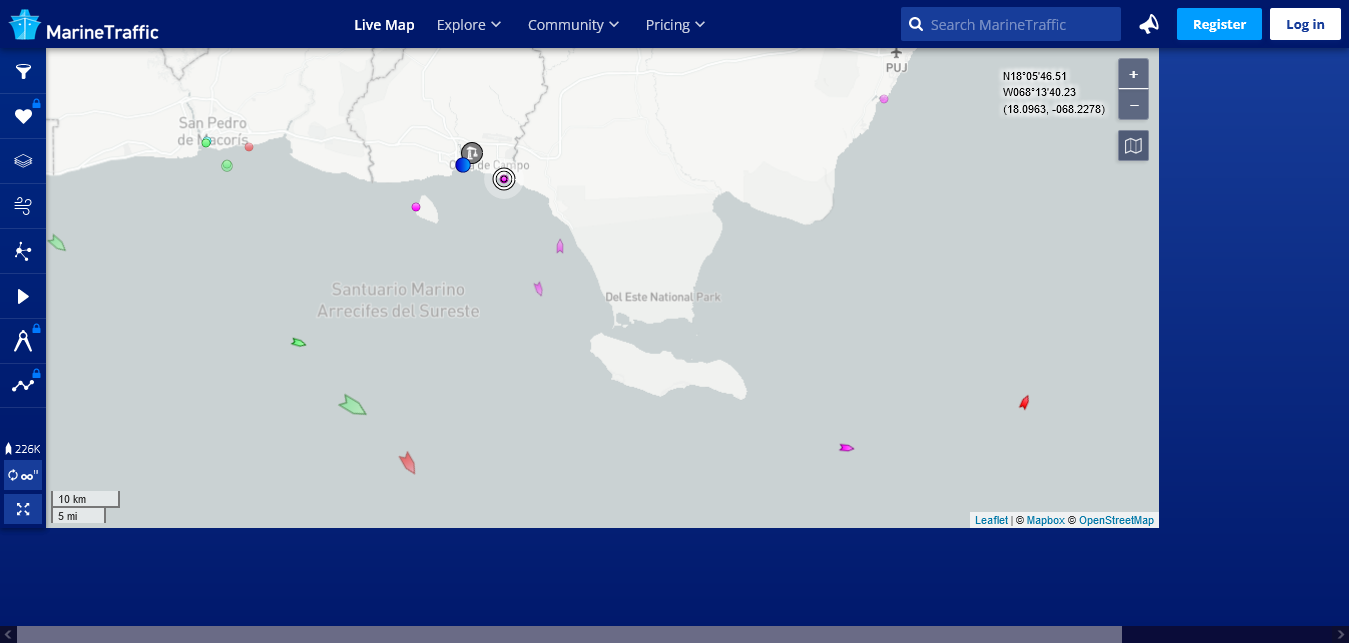Select the northern pink vessel marker
1349x643 pixels.
(x=560, y=246)
